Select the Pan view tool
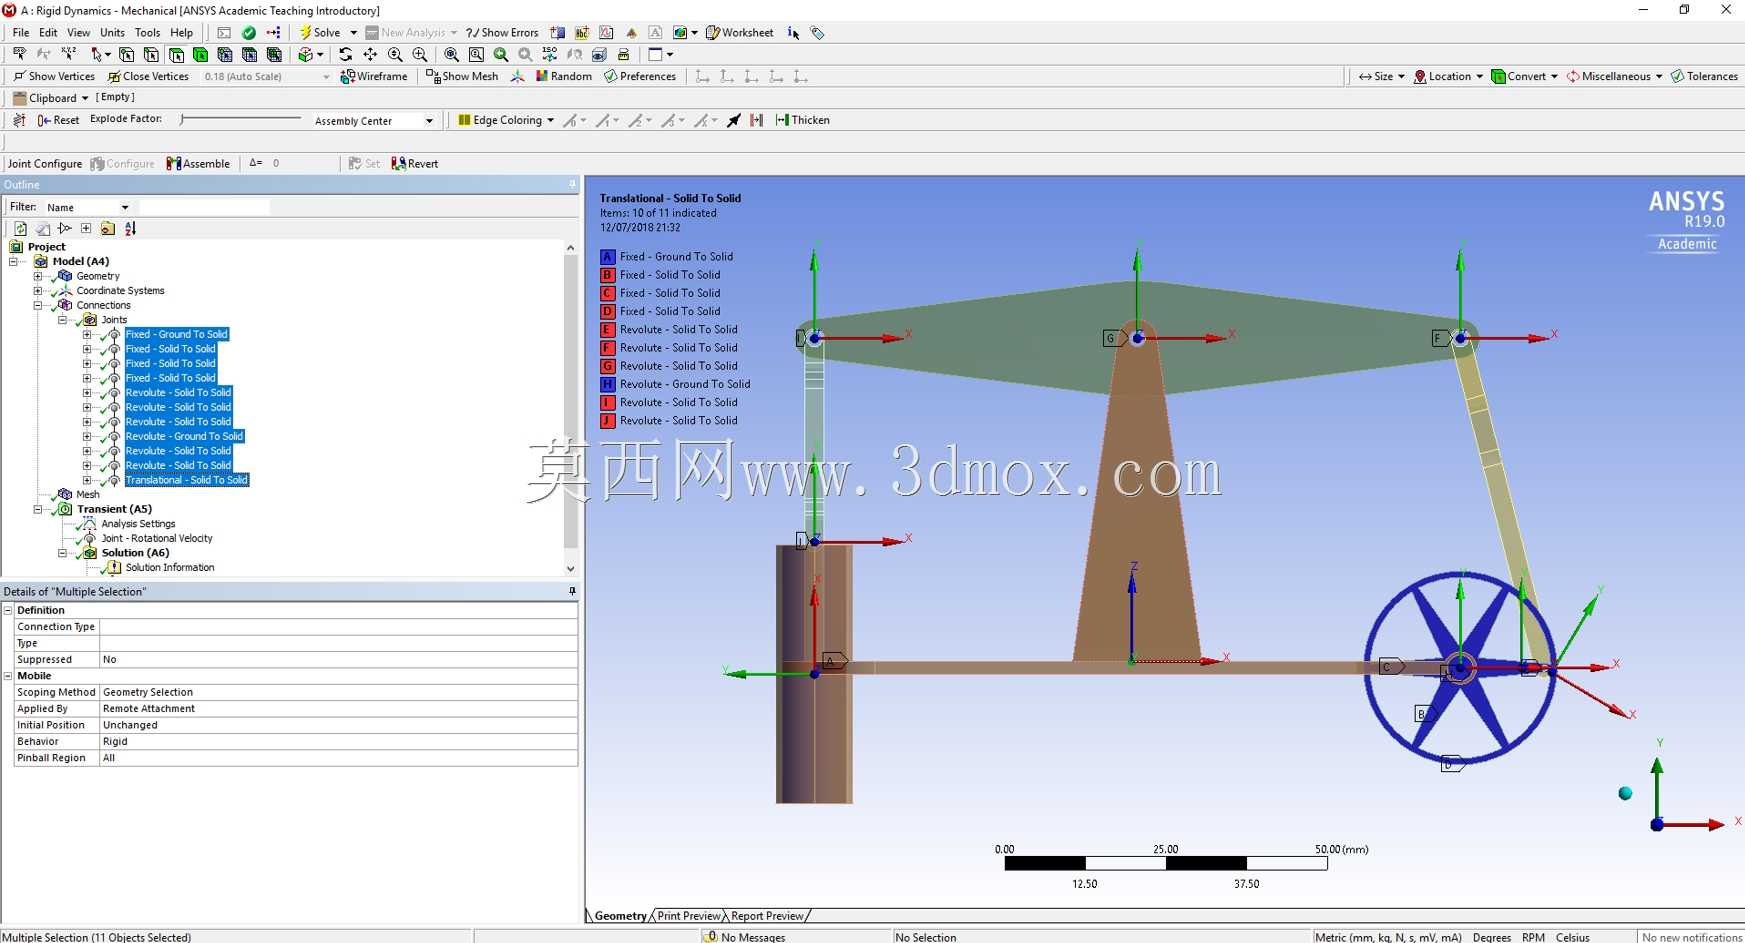The image size is (1745, 943). [x=370, y=55]
